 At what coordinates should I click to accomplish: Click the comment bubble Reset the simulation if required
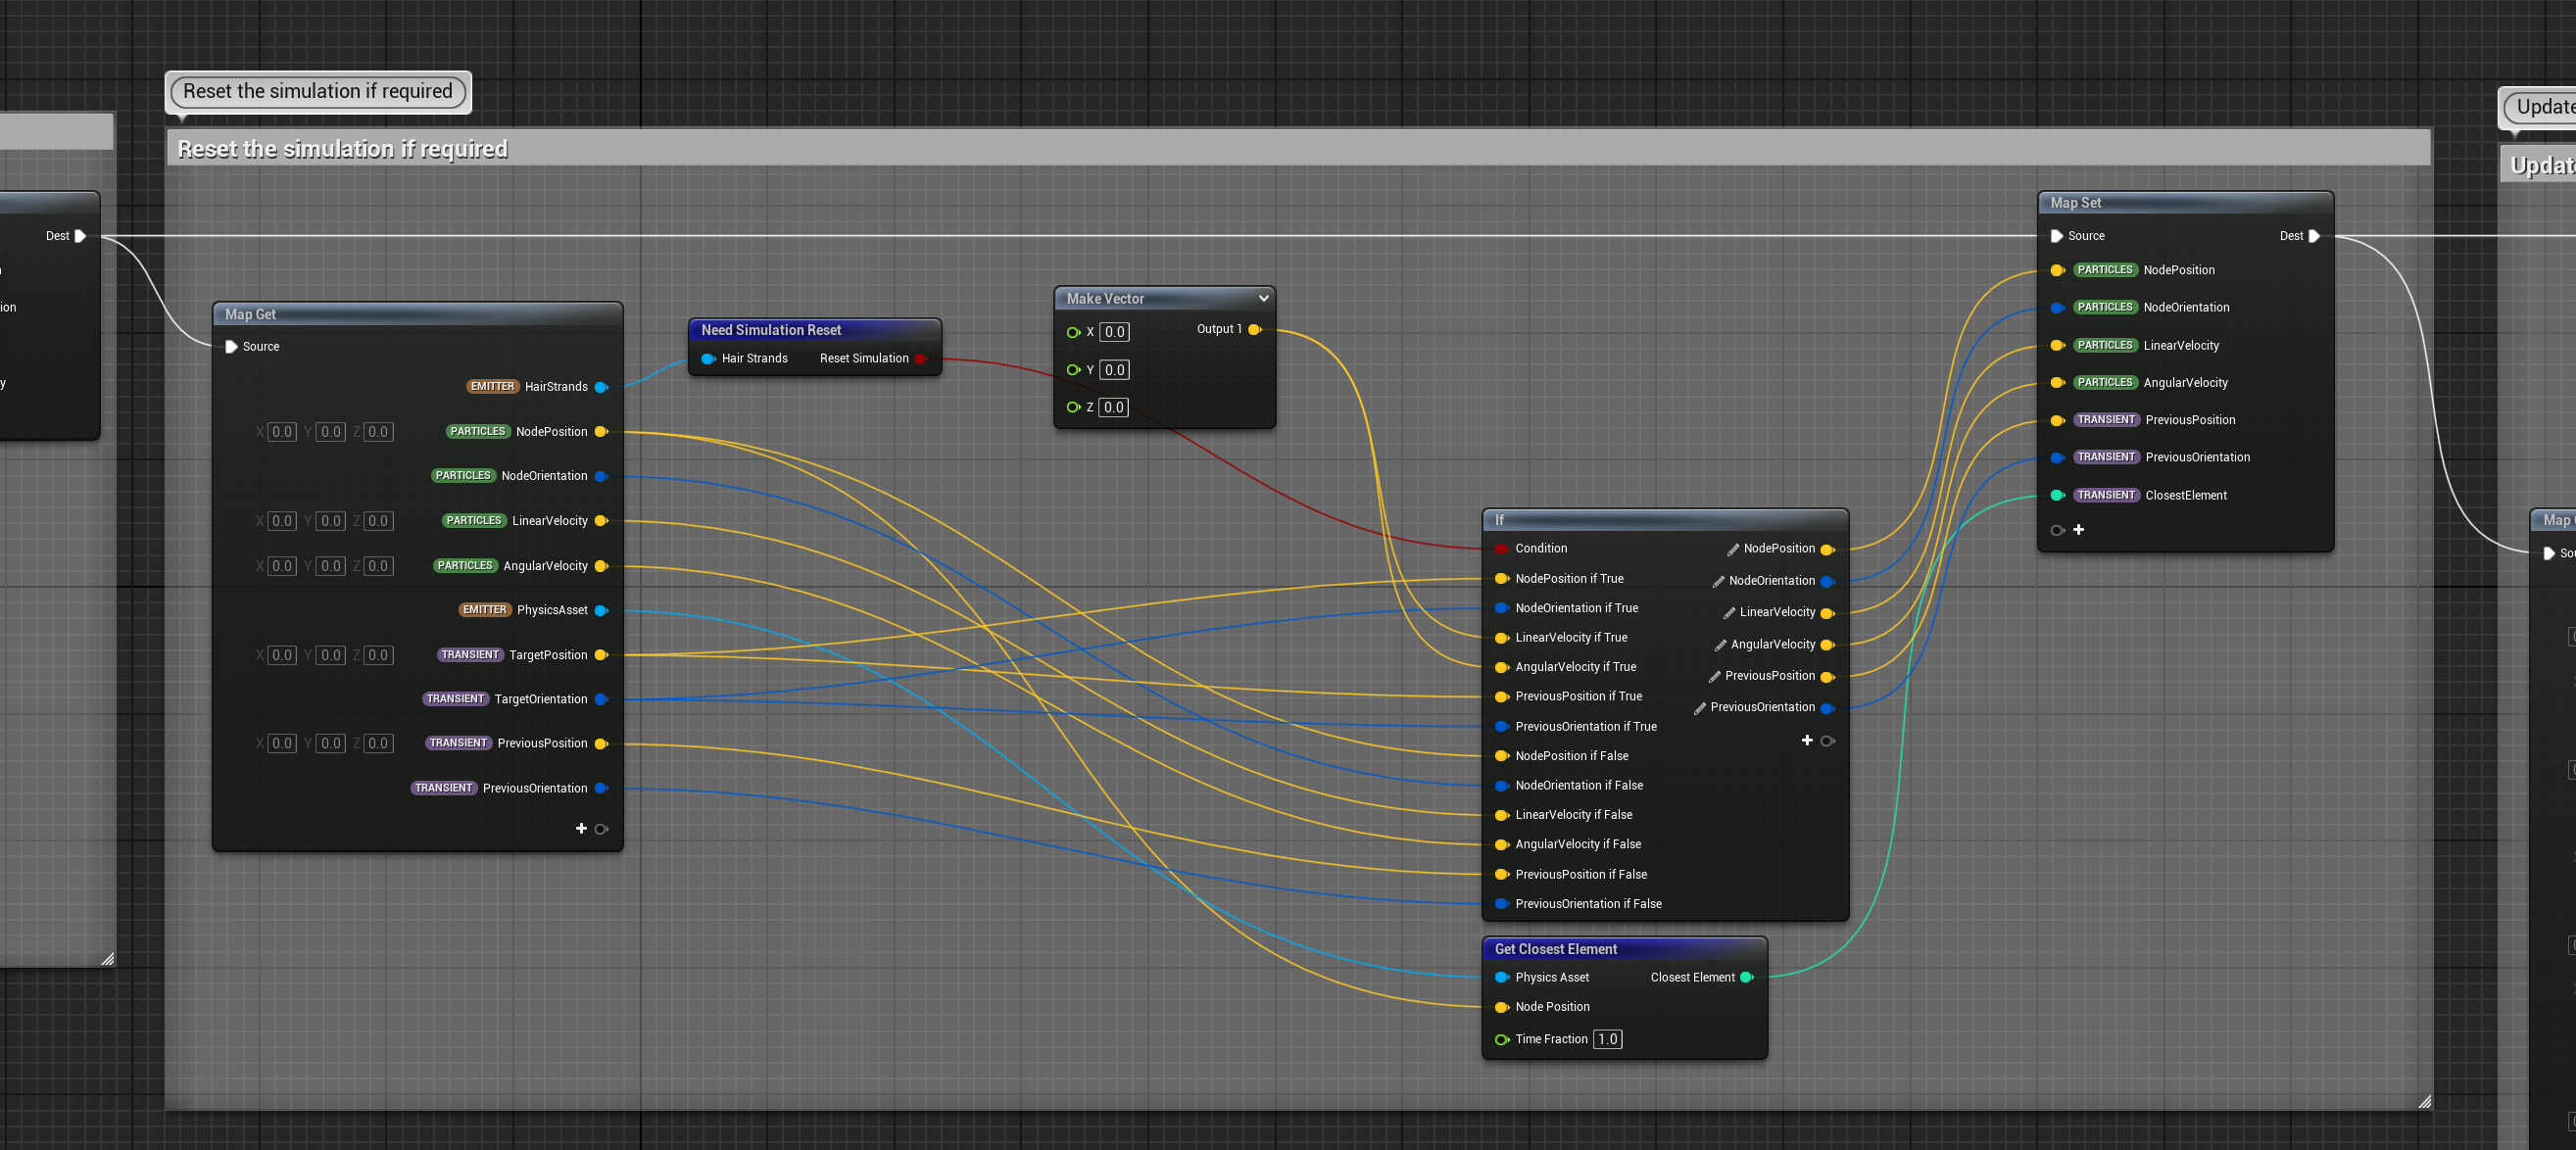tap(317, 92)
